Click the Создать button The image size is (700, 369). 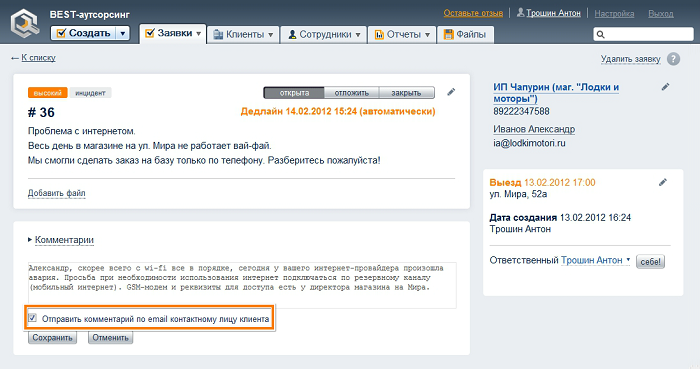[x=83, y=33]
